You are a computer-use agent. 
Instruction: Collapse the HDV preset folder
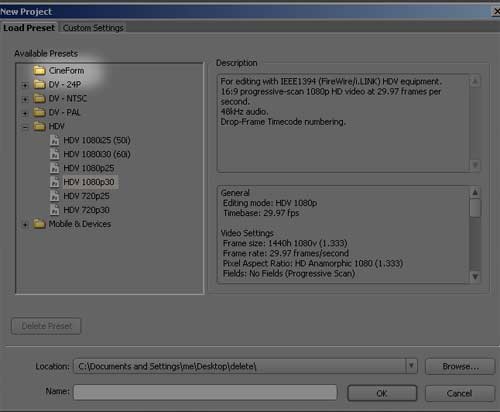point(25,127)
